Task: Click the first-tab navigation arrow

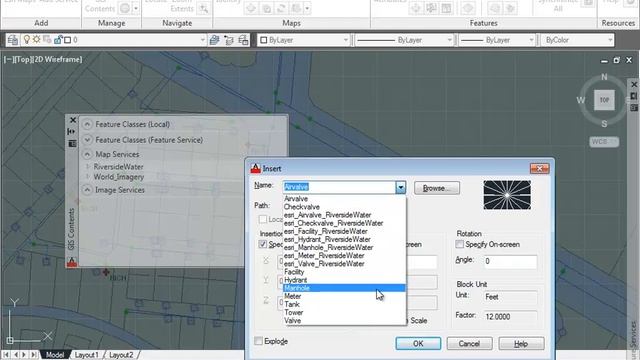Action: point(7,355)
